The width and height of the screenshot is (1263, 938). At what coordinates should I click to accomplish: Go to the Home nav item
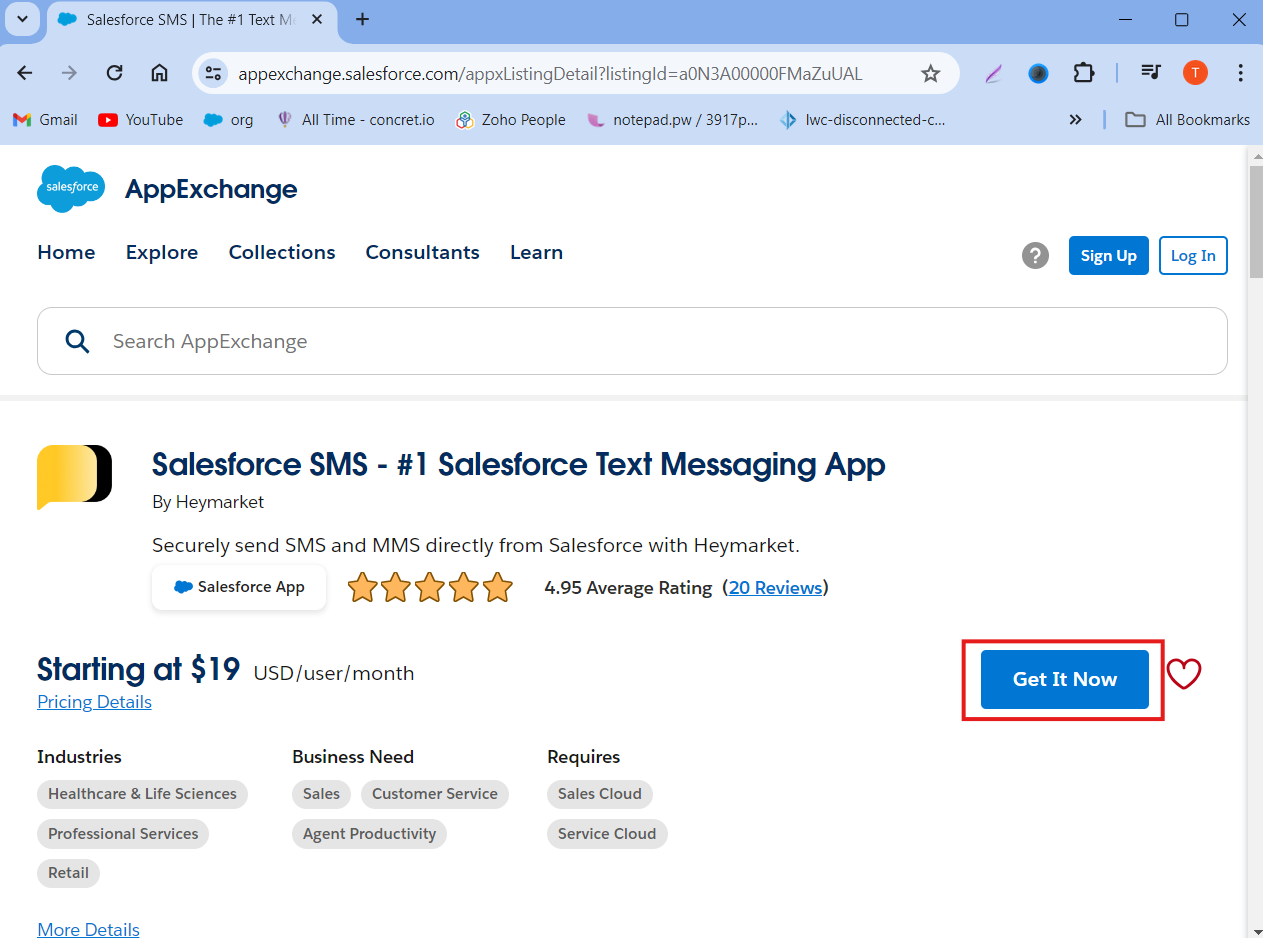(66, 252)
